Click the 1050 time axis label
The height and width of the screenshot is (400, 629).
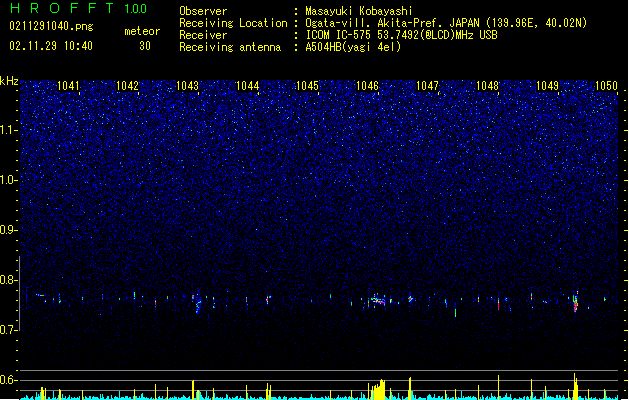pyautogui.click(x=607, y=86)
